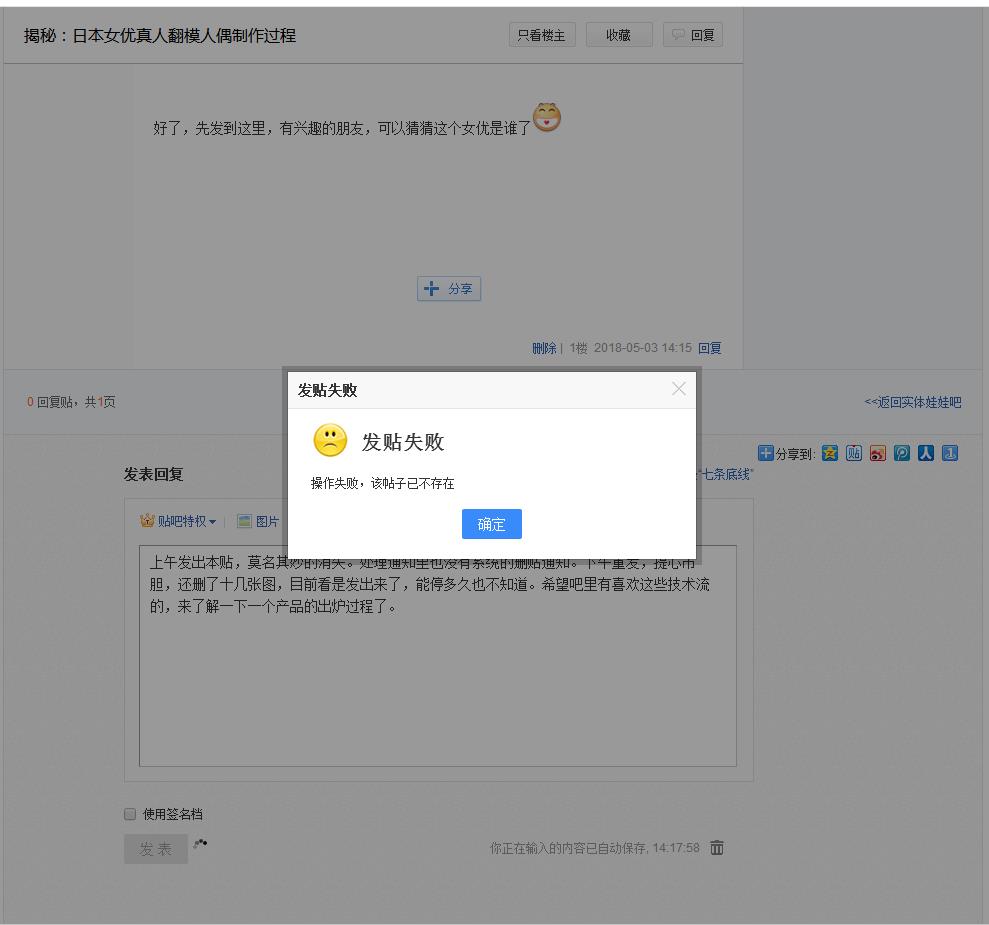
Task: Click the trash icon to clear saved draft
Action: point(717,847)
